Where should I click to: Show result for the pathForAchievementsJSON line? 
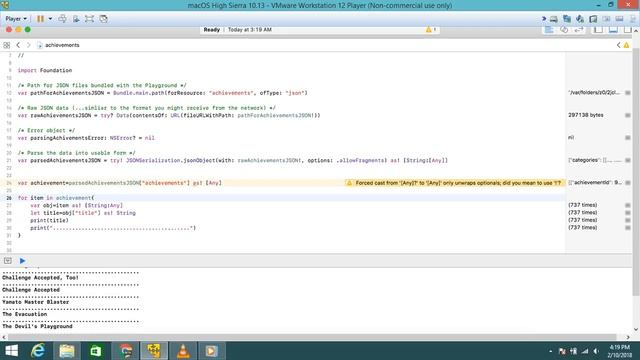tap(628, 93)
